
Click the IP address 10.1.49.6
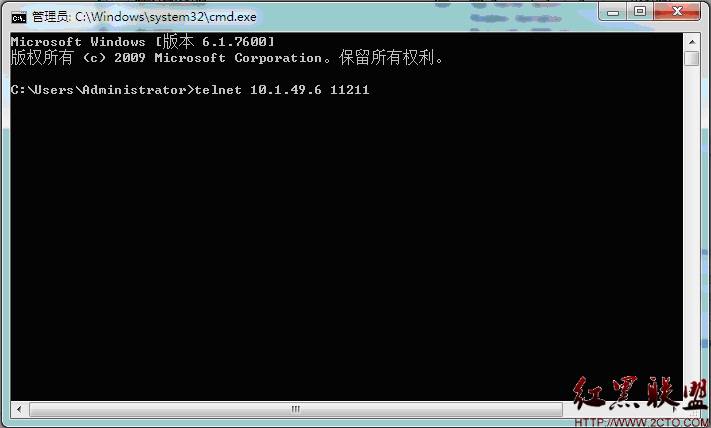(286, 90)
